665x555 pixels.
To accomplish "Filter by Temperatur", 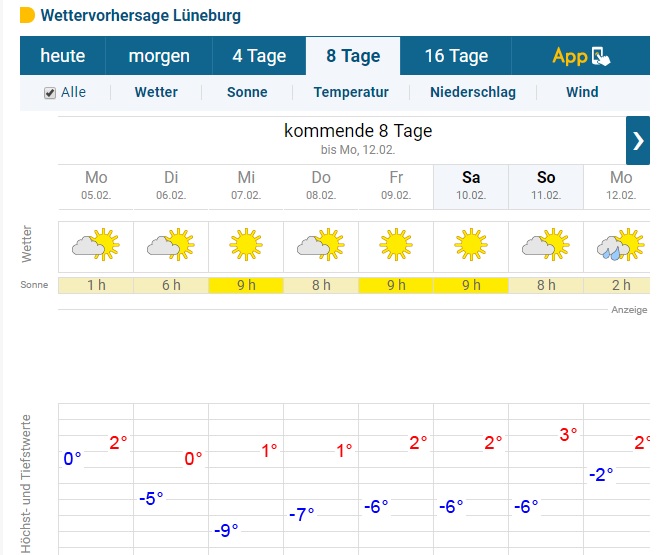I will 351,92.
